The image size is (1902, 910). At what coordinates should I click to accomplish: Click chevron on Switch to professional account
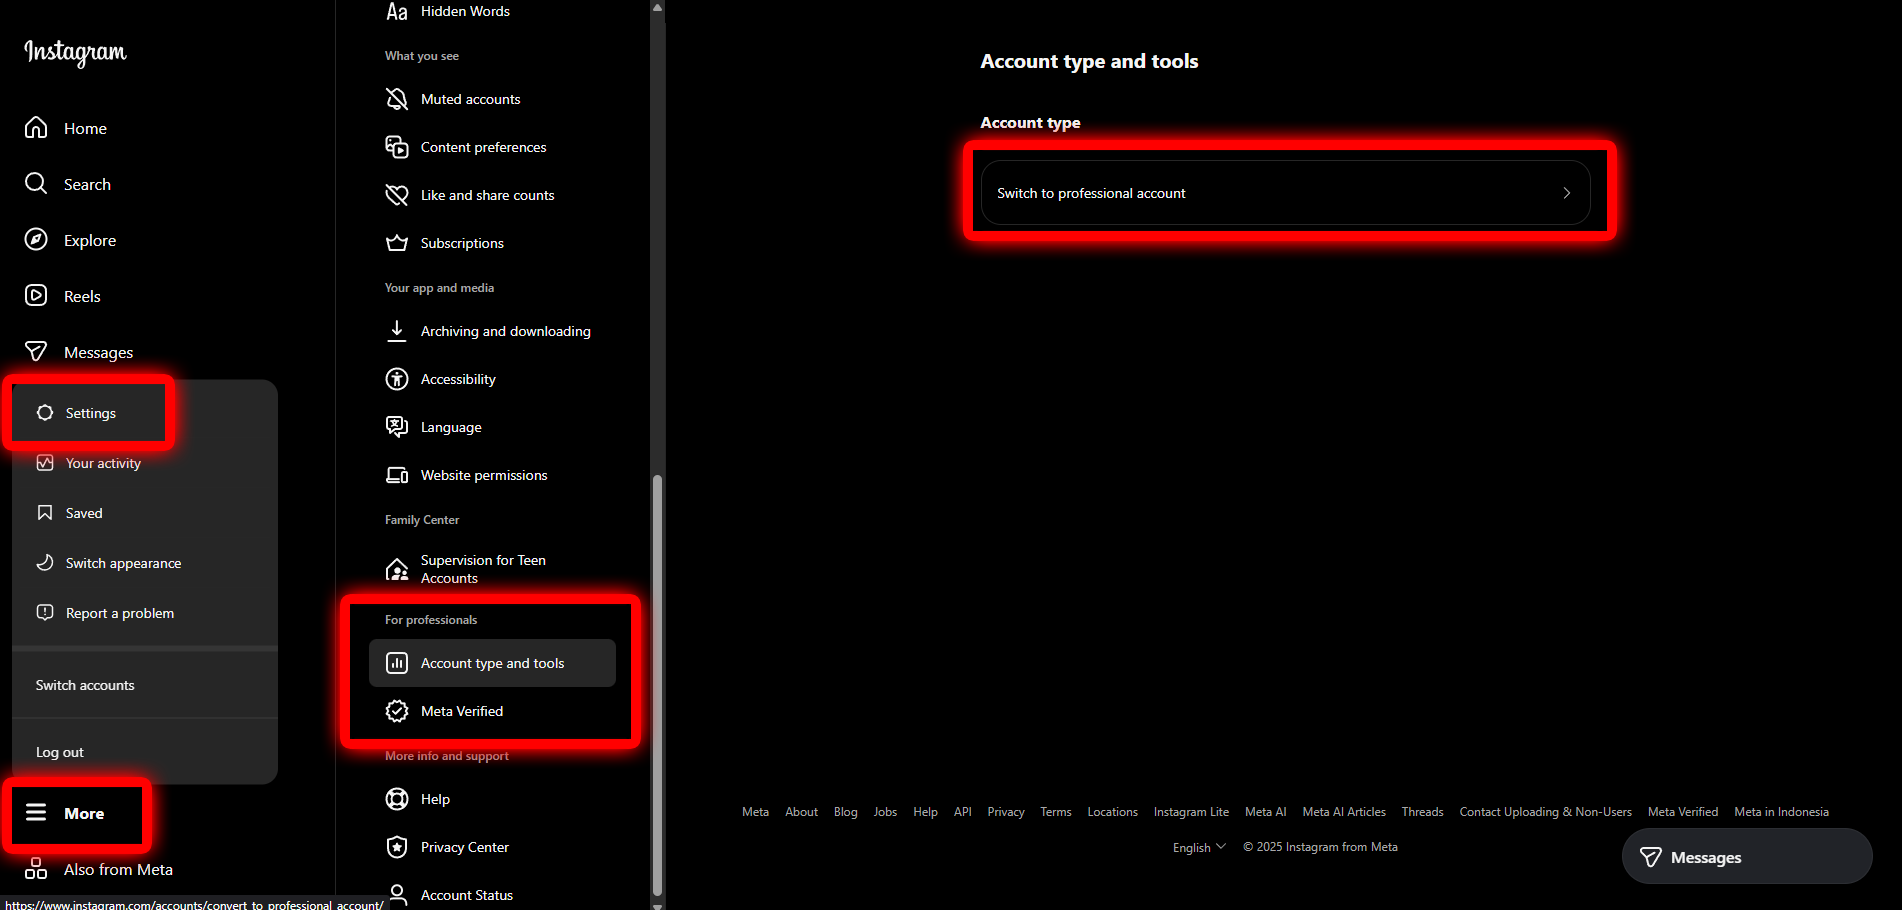pyautogui.click(x=1566, y=193)
